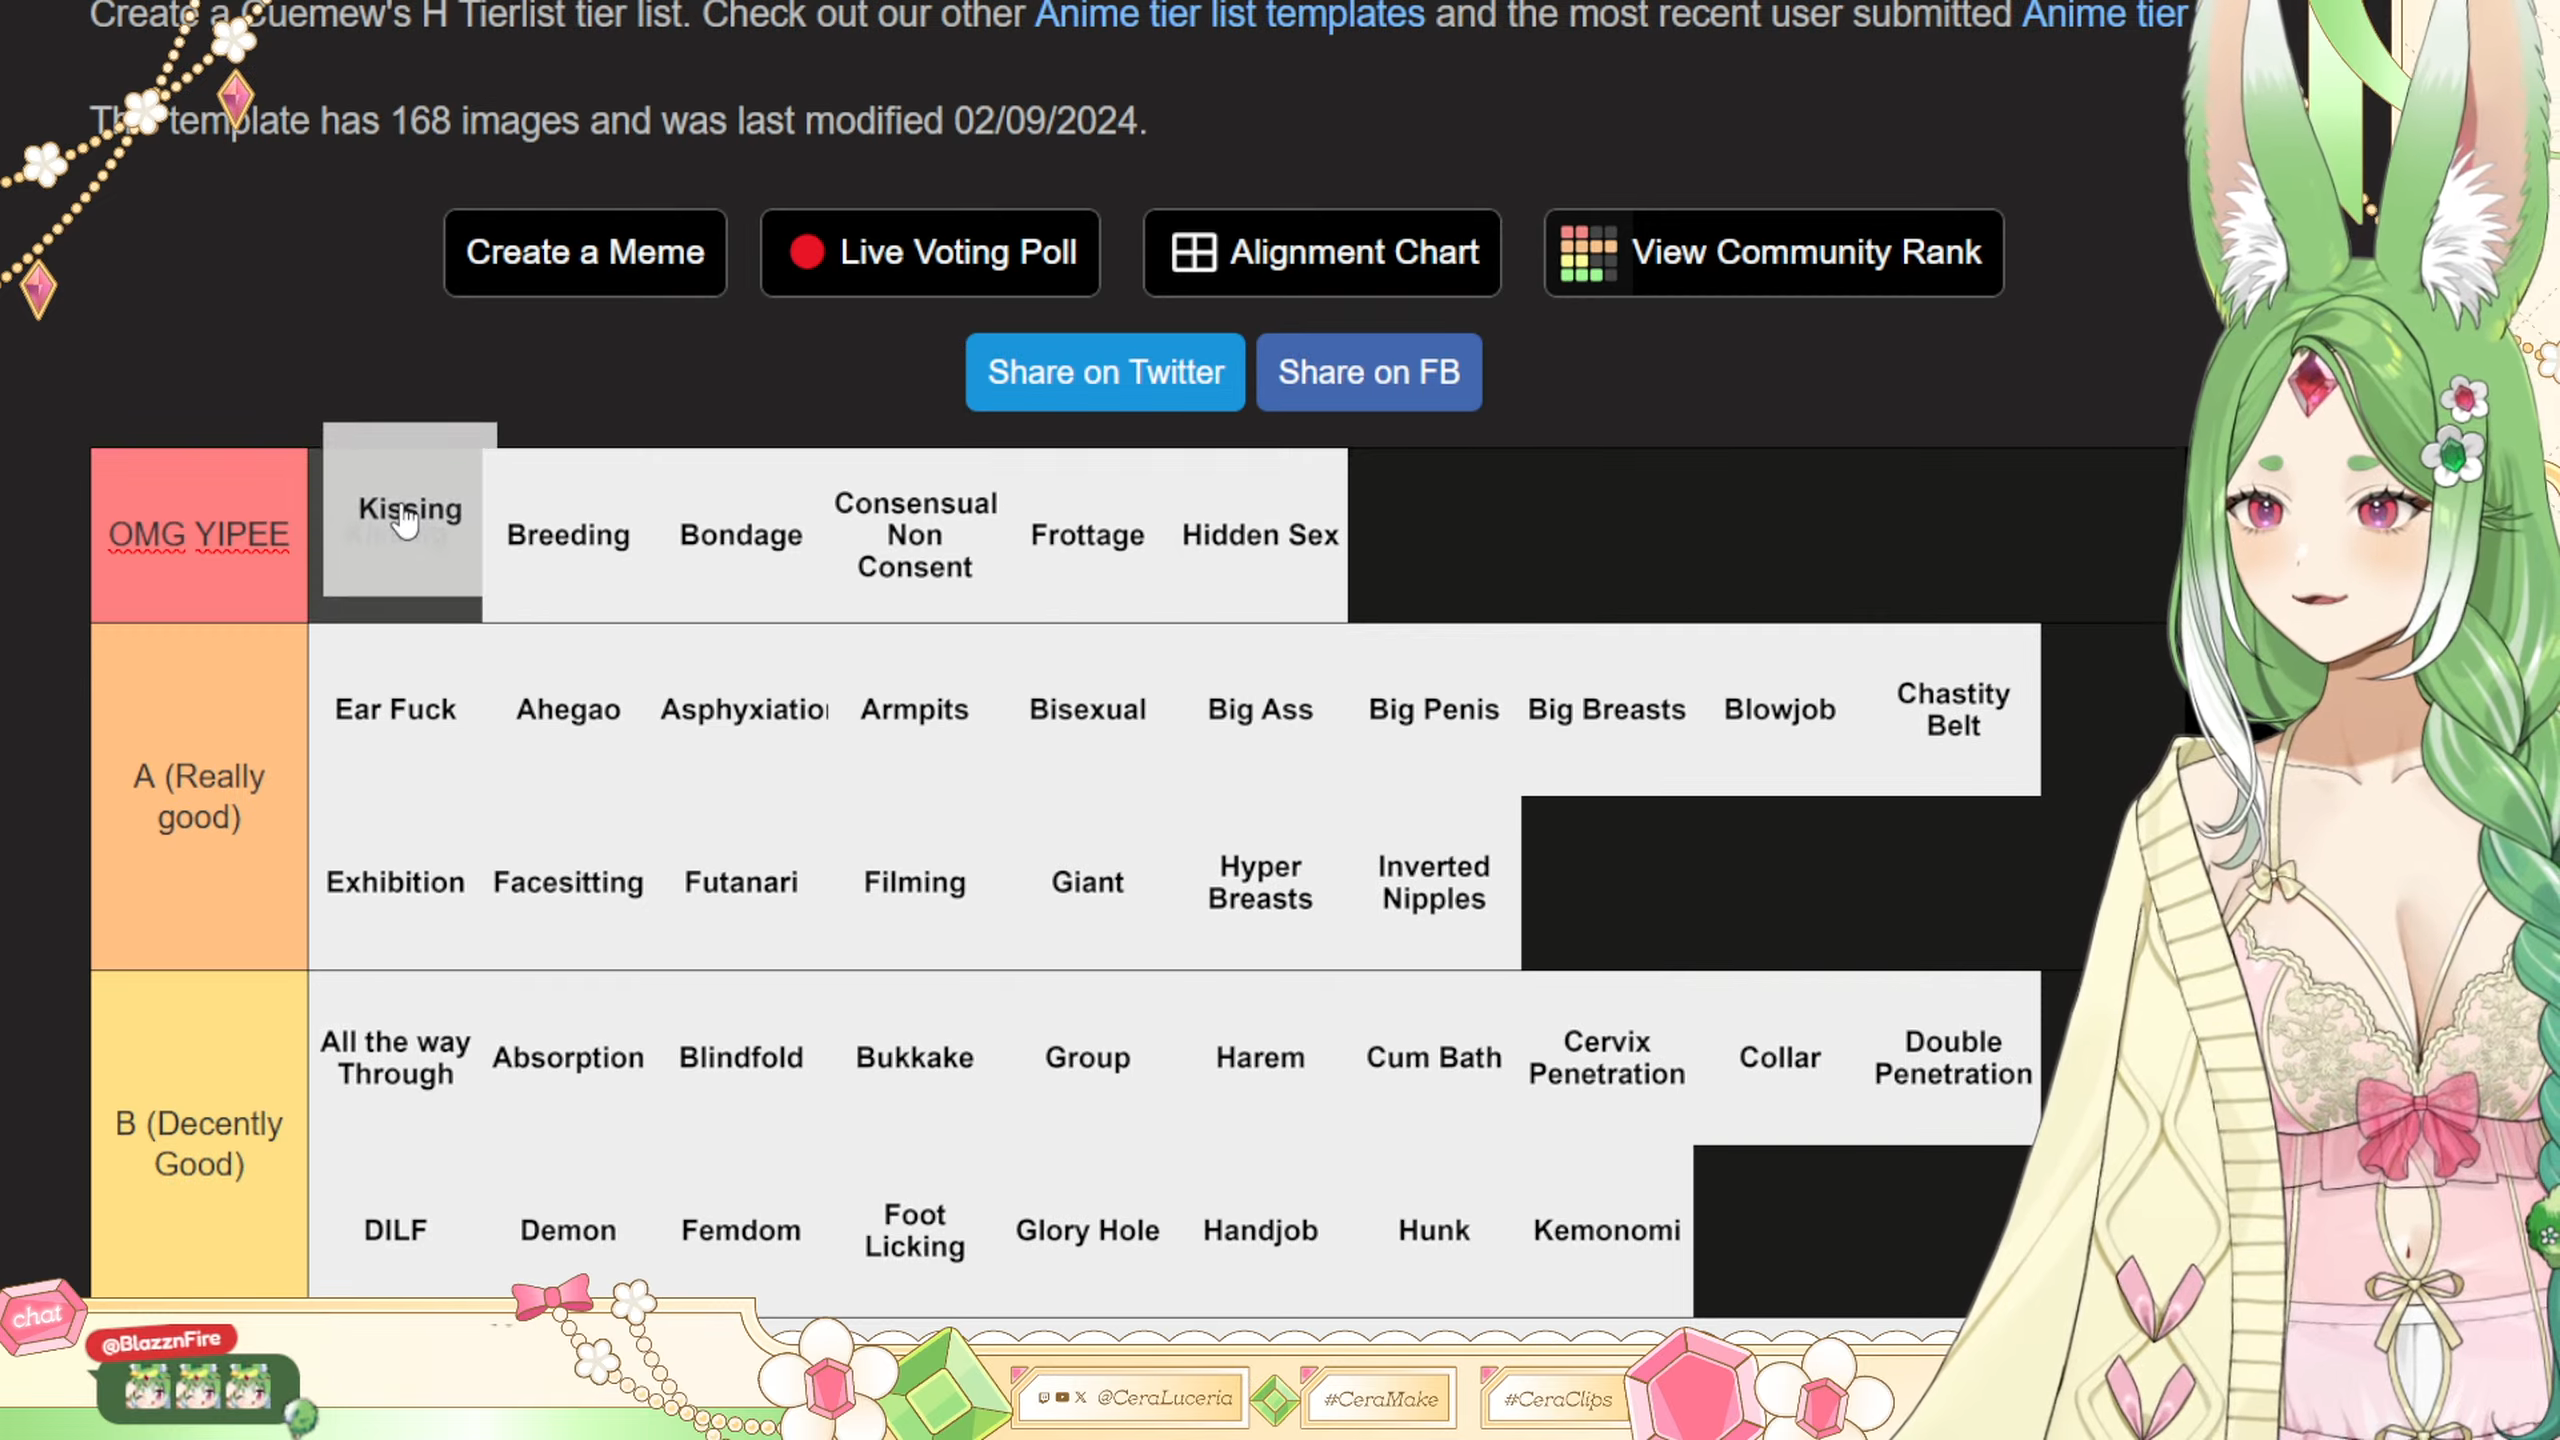
Task: Click the #CeraMake tag in overlay
Action: [1381, 1399]
